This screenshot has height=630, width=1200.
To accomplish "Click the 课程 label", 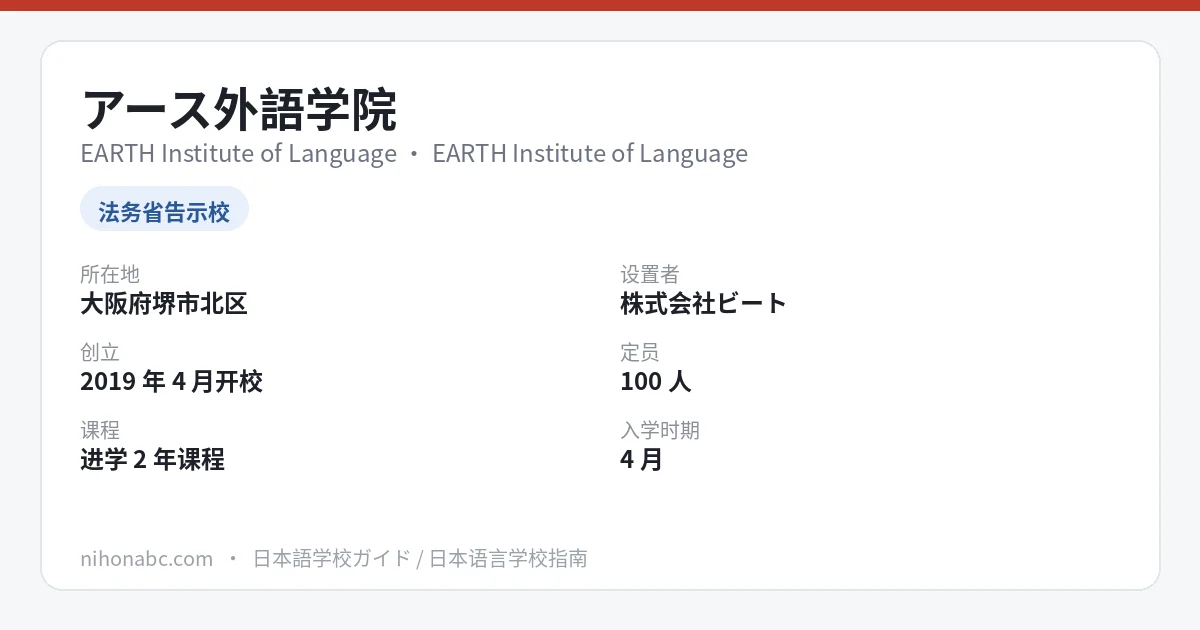I will pos(100,430).
